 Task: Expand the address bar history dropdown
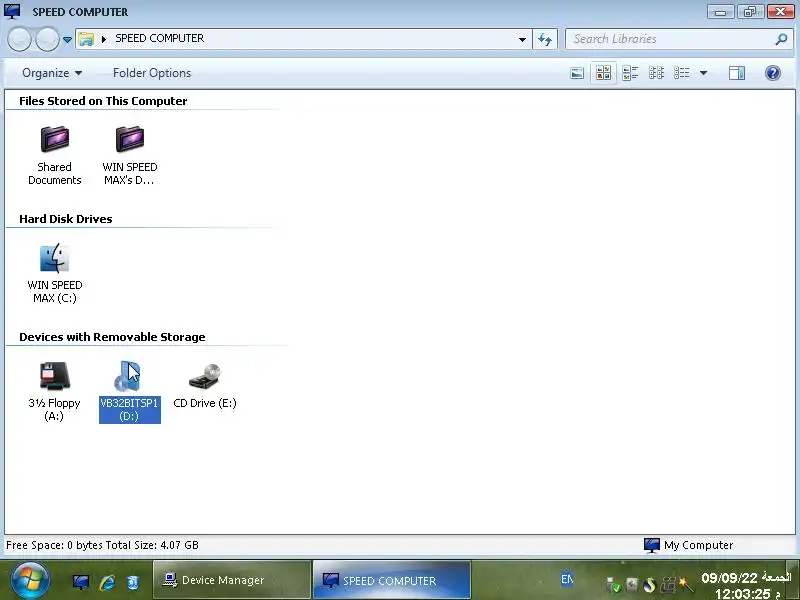[522, 39]
